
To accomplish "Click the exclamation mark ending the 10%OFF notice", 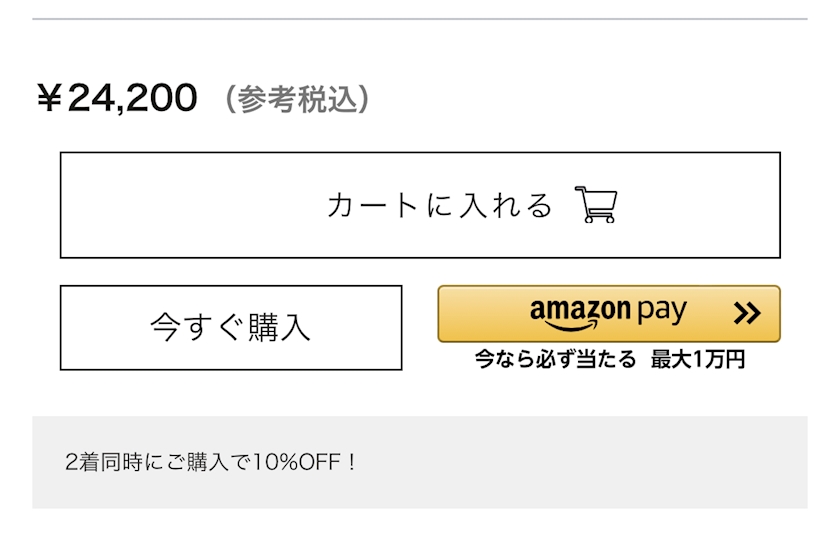I will pyautogui.click(x=350, y=463).
